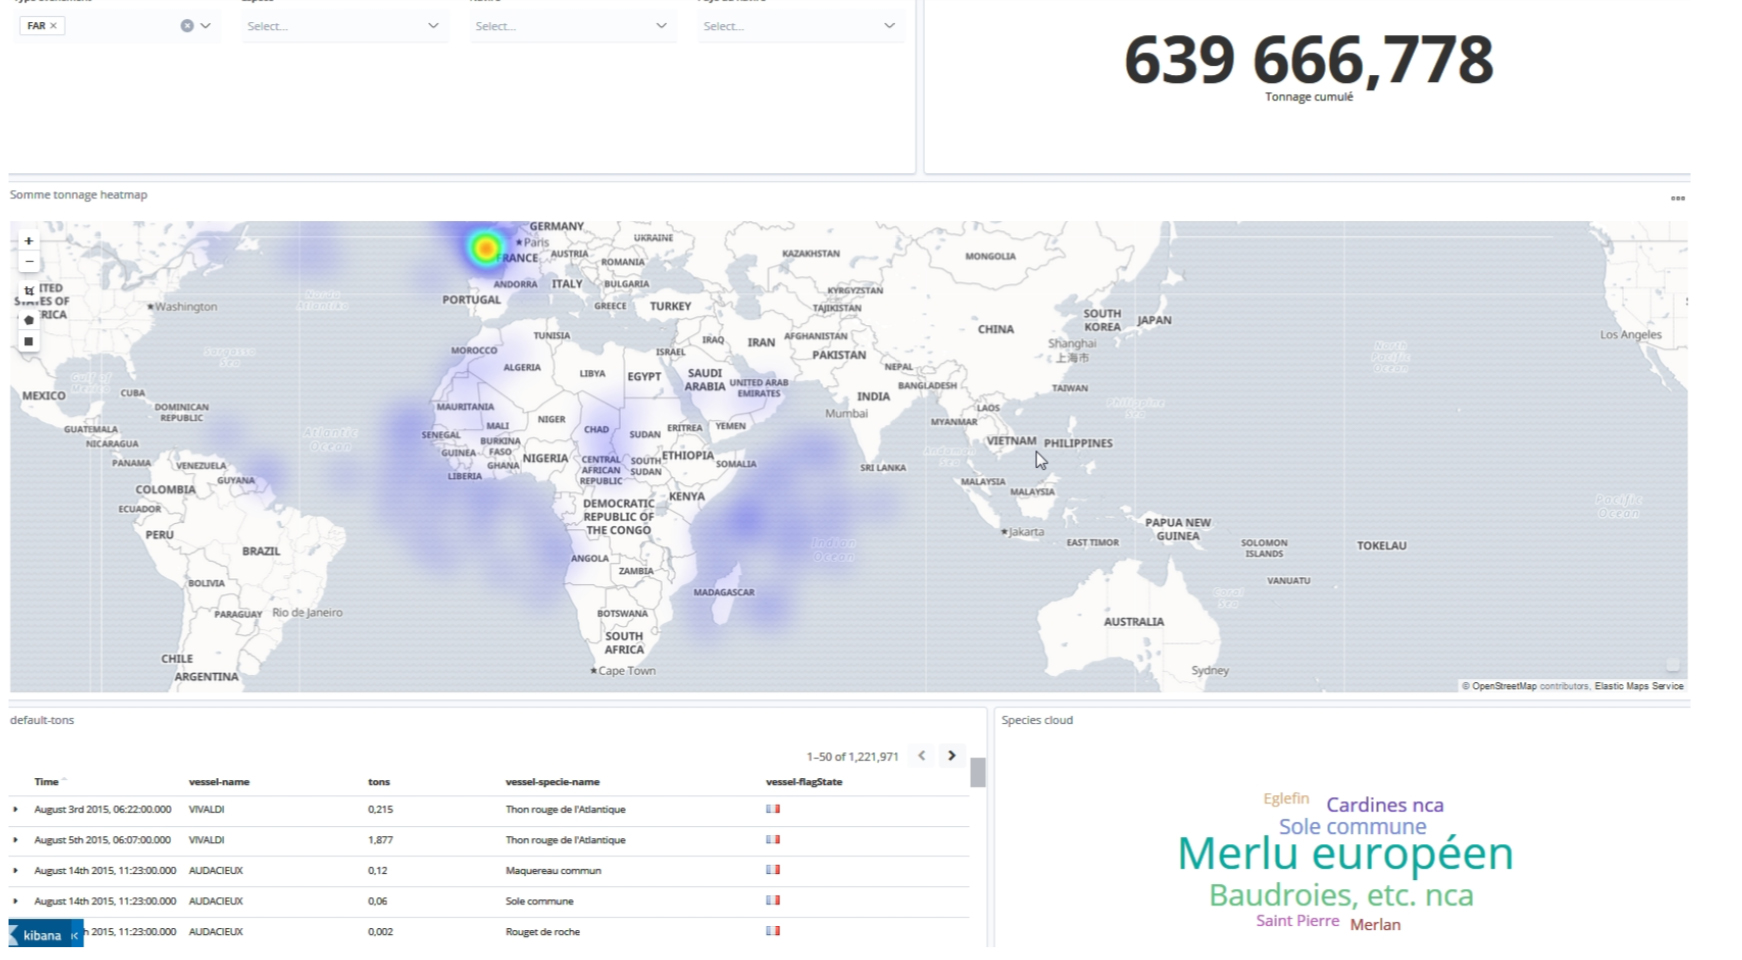Collapse the Kibana side navigation arrow
The width and height of the screenshot is (1742, 960).
(x=74, y=935)
